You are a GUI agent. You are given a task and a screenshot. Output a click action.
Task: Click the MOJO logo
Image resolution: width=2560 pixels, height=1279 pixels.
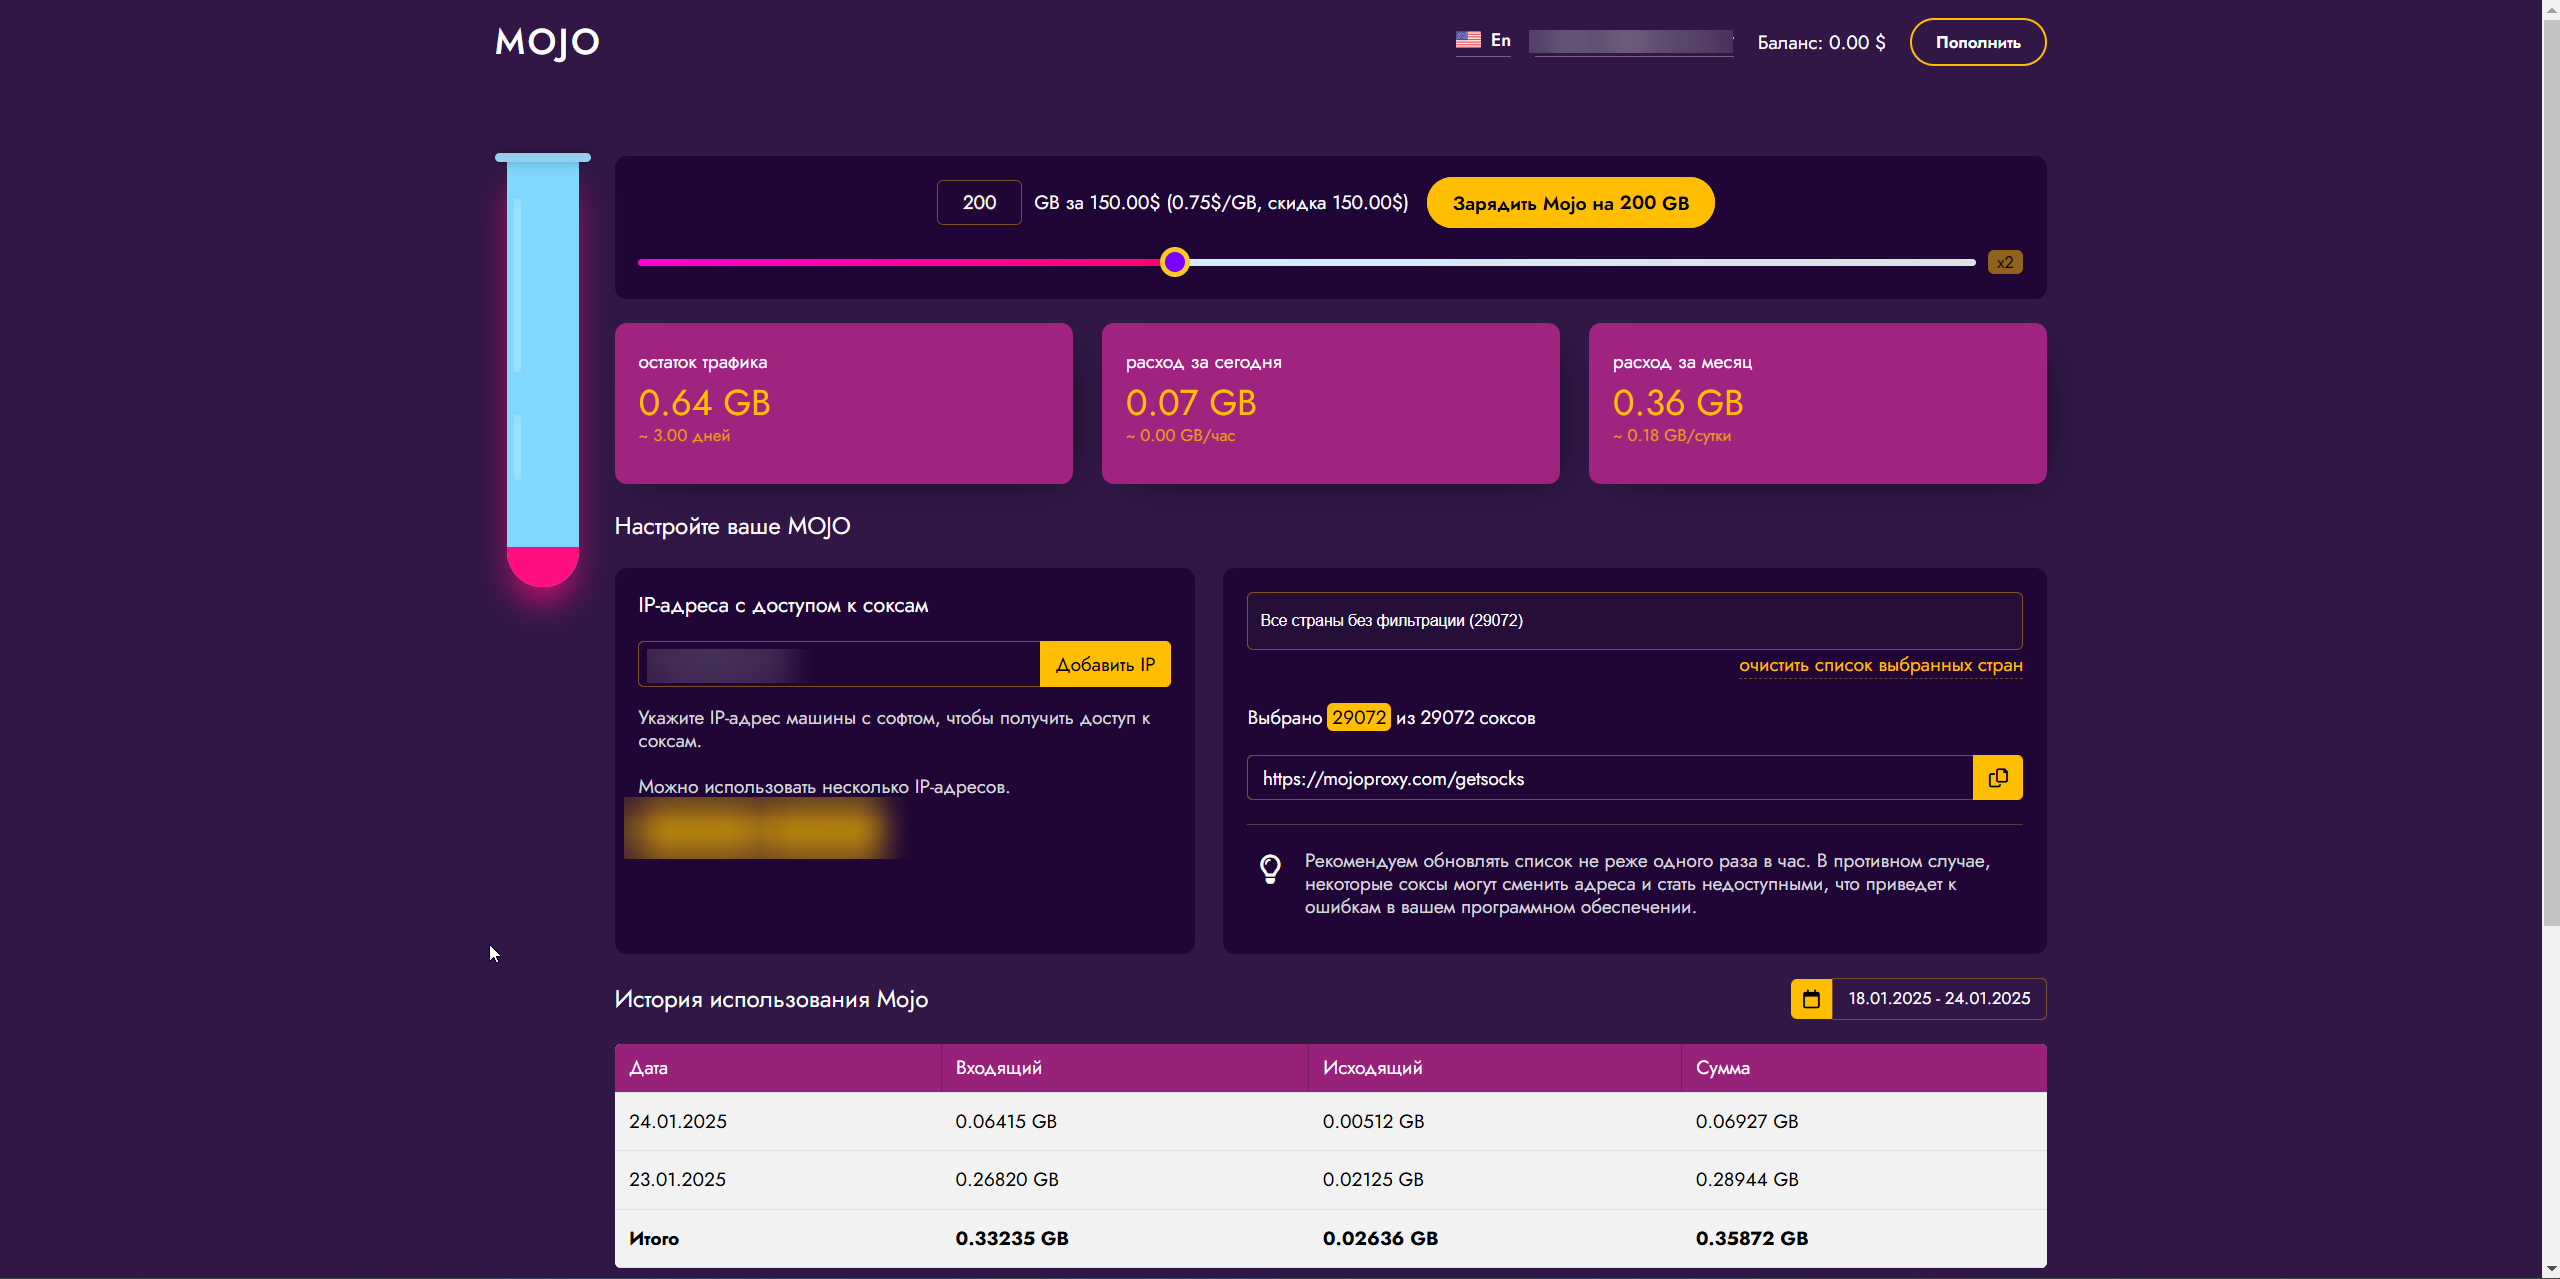[x=547, y=42]
